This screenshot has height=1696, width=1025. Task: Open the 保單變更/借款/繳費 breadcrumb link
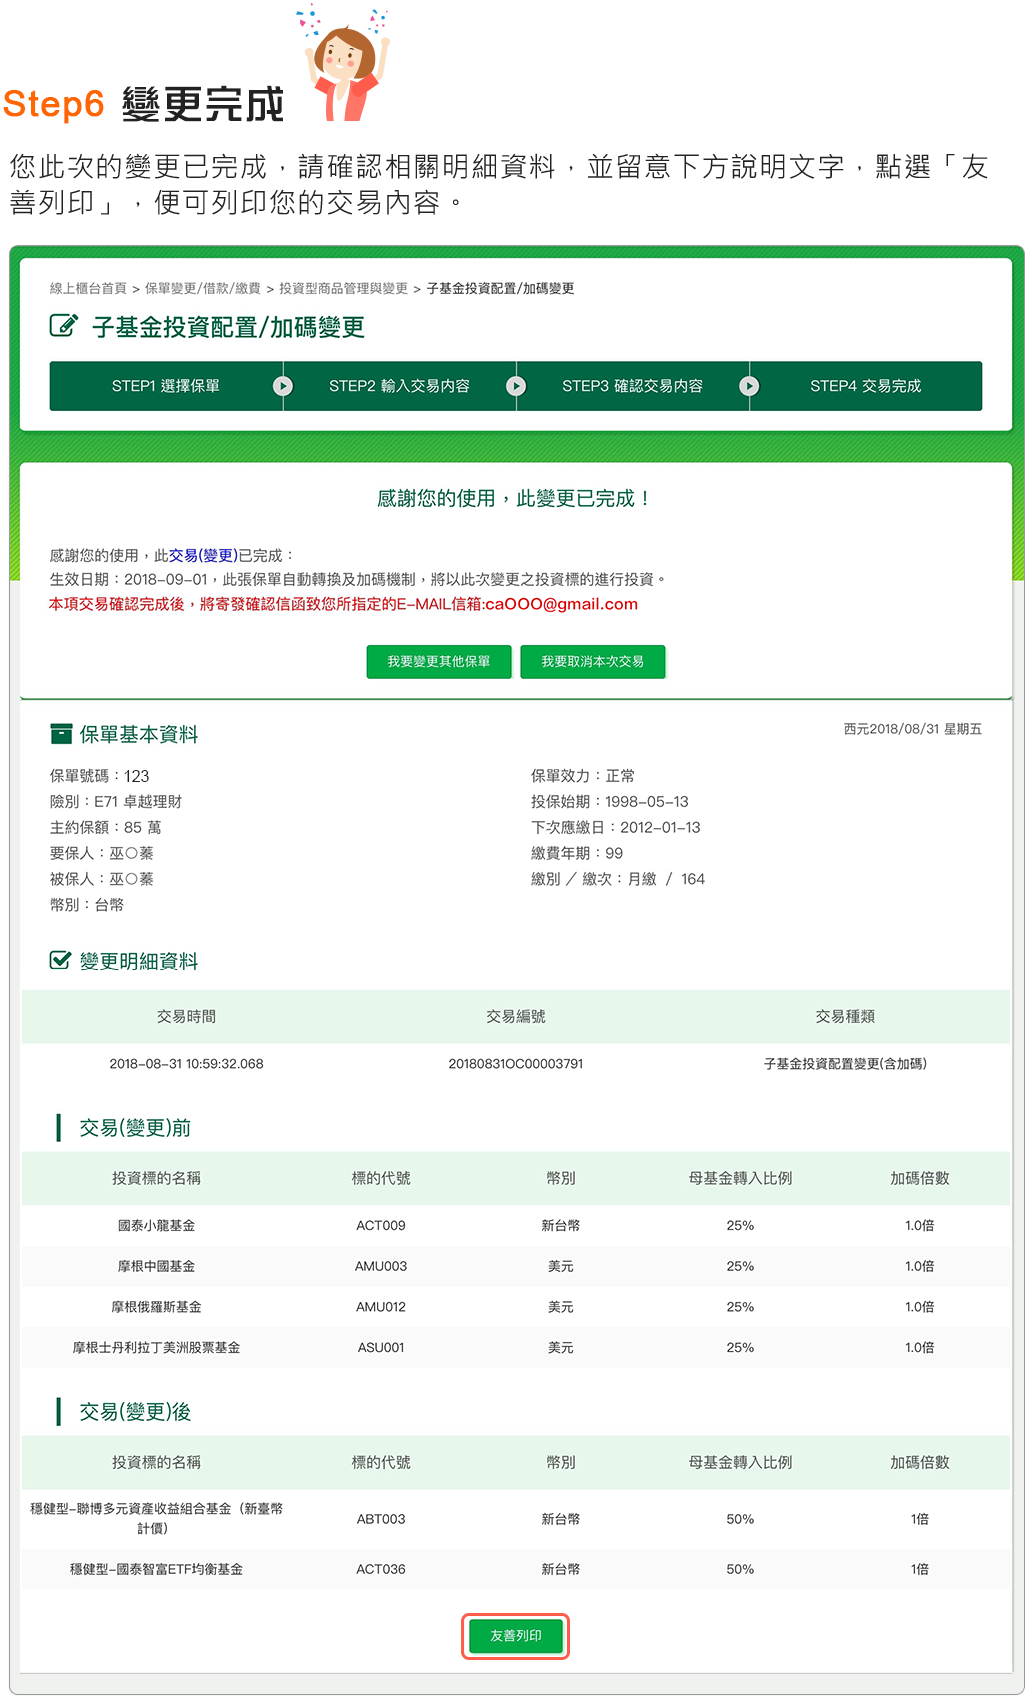coord(203,288)
